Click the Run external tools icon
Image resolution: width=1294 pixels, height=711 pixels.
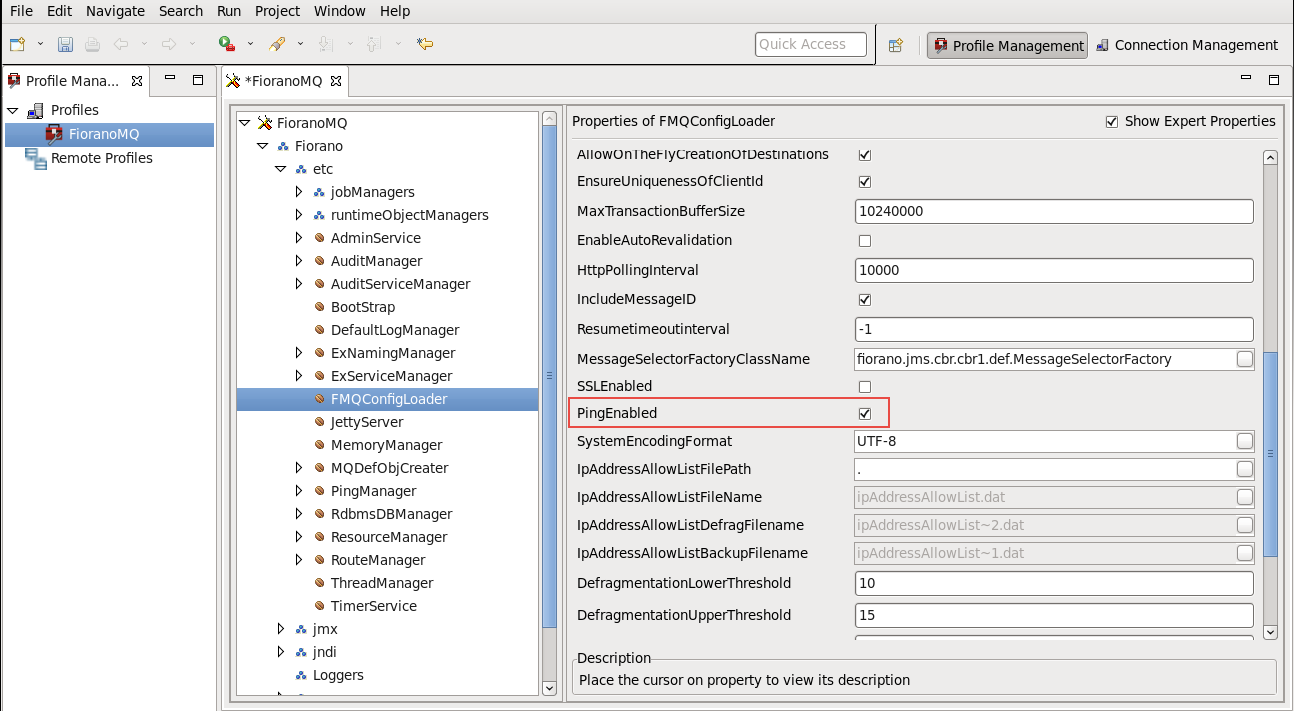point(227,44)
